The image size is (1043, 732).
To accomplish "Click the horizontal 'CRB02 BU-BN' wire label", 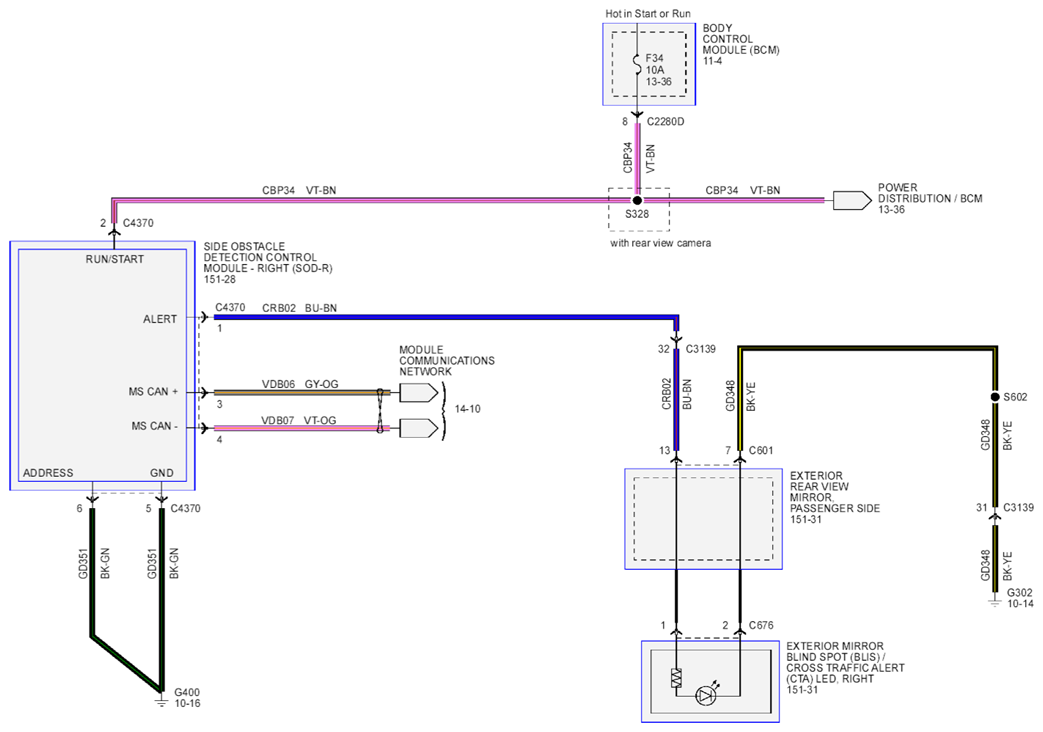I will [x=299, y=308].
